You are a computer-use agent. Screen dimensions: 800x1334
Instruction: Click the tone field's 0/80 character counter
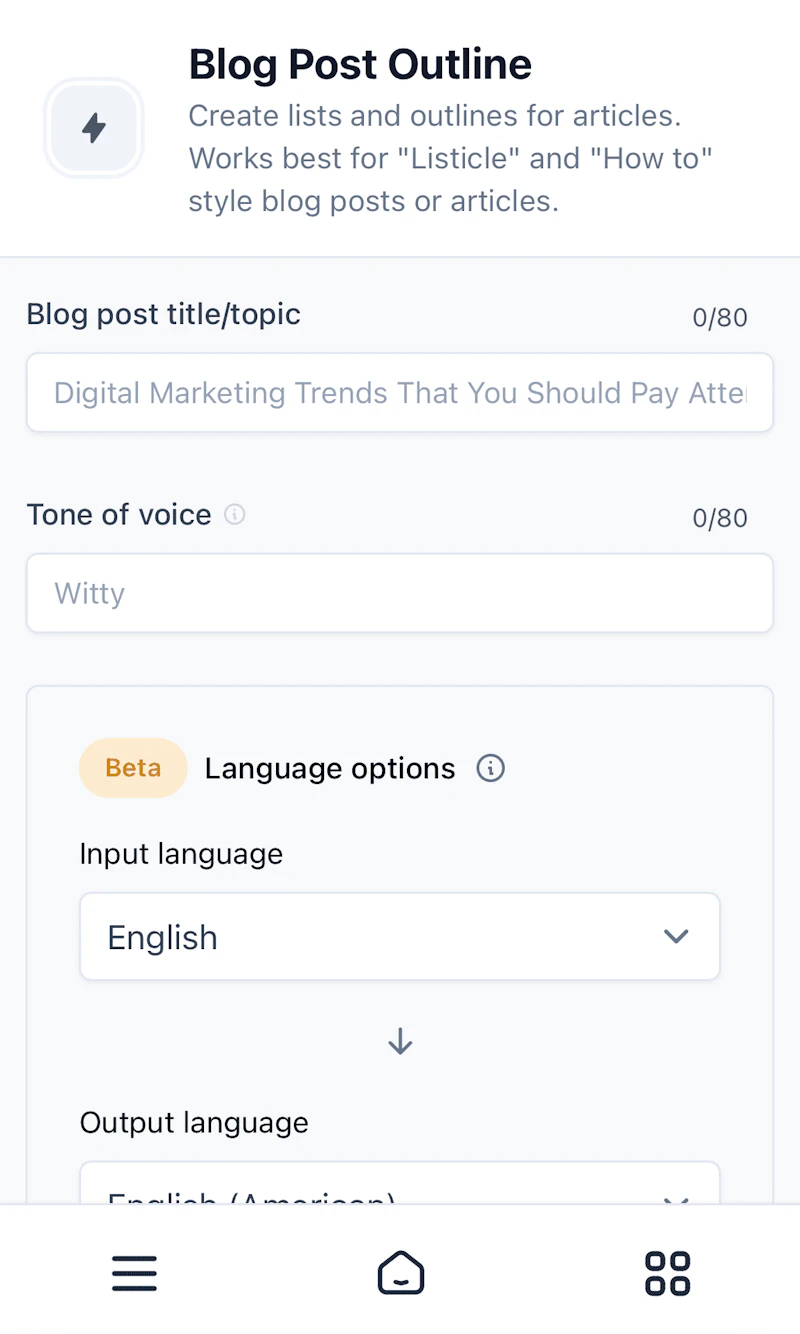pyautogui.click(x=719, y=518)
